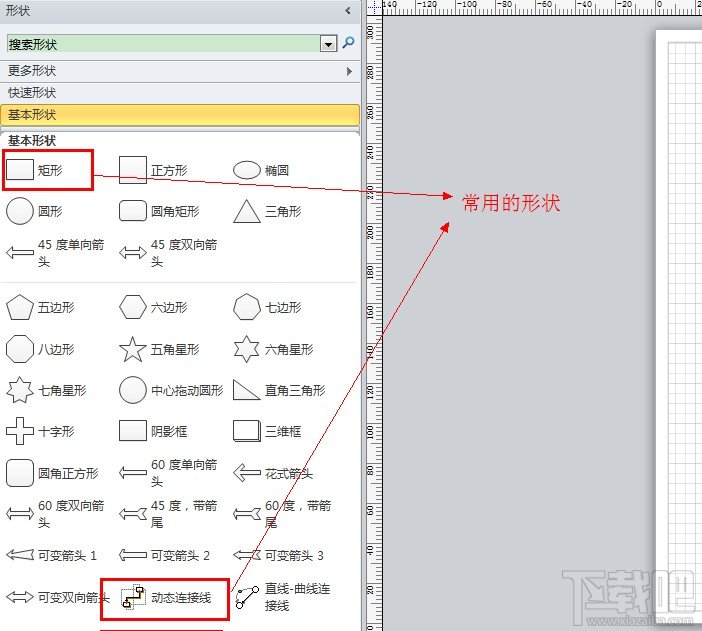Screen dimensions: 702x631
Task: Expand the 更多形状 submenu arrow
Action: [349, 71]
